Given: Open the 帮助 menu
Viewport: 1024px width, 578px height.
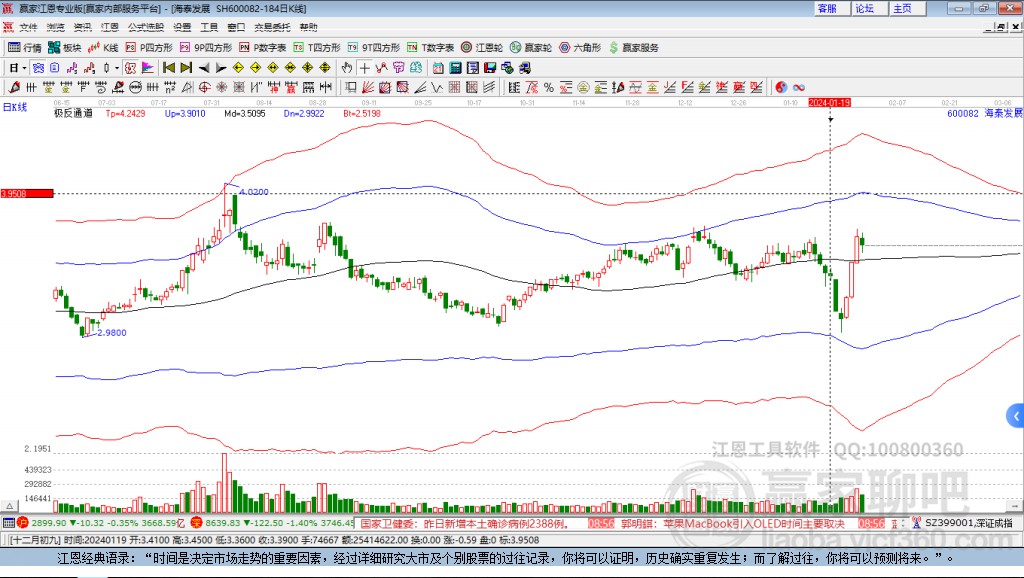Looking at the screenshot, I should point(308,27).
